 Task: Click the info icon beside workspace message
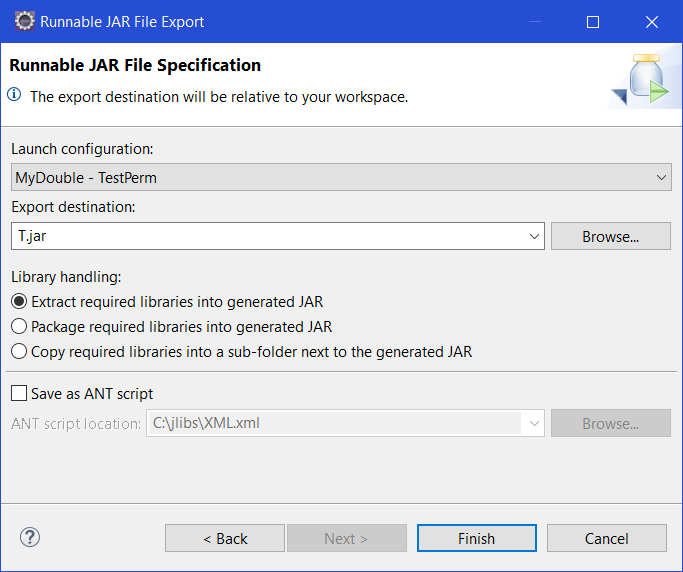pyautogui.click(x=14, y=94)
